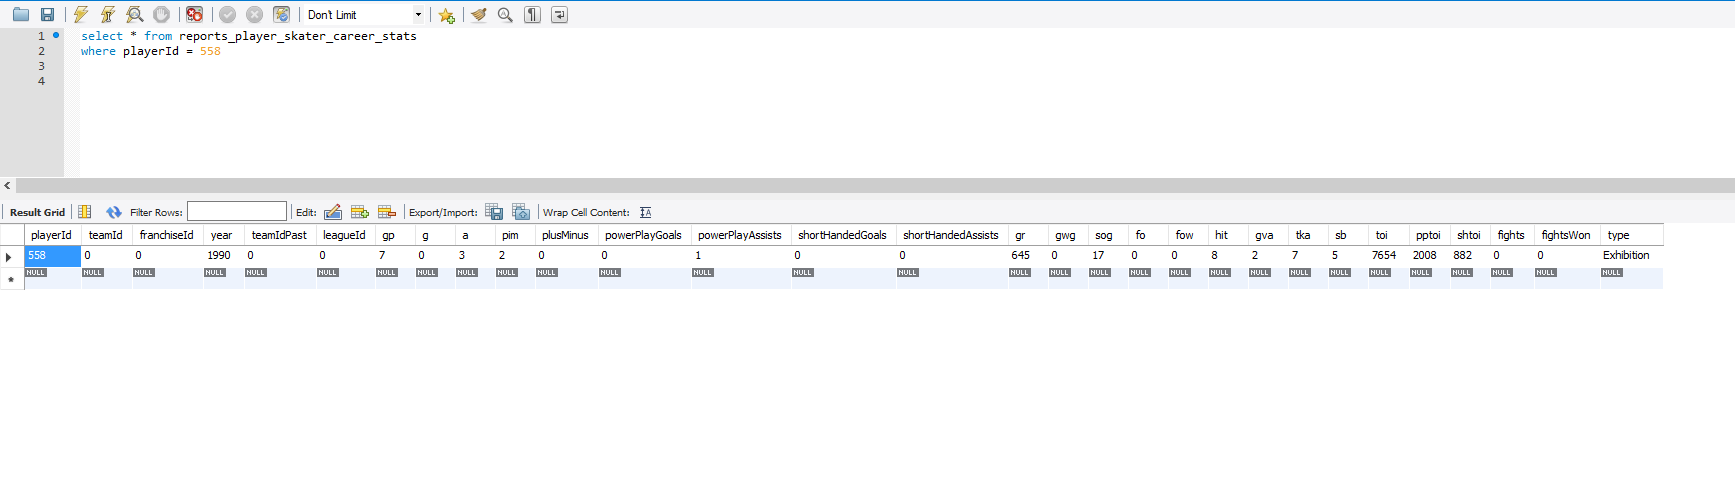
Task: Beautify the SQL with the broom icon
Action: click(x=479, y=15)
